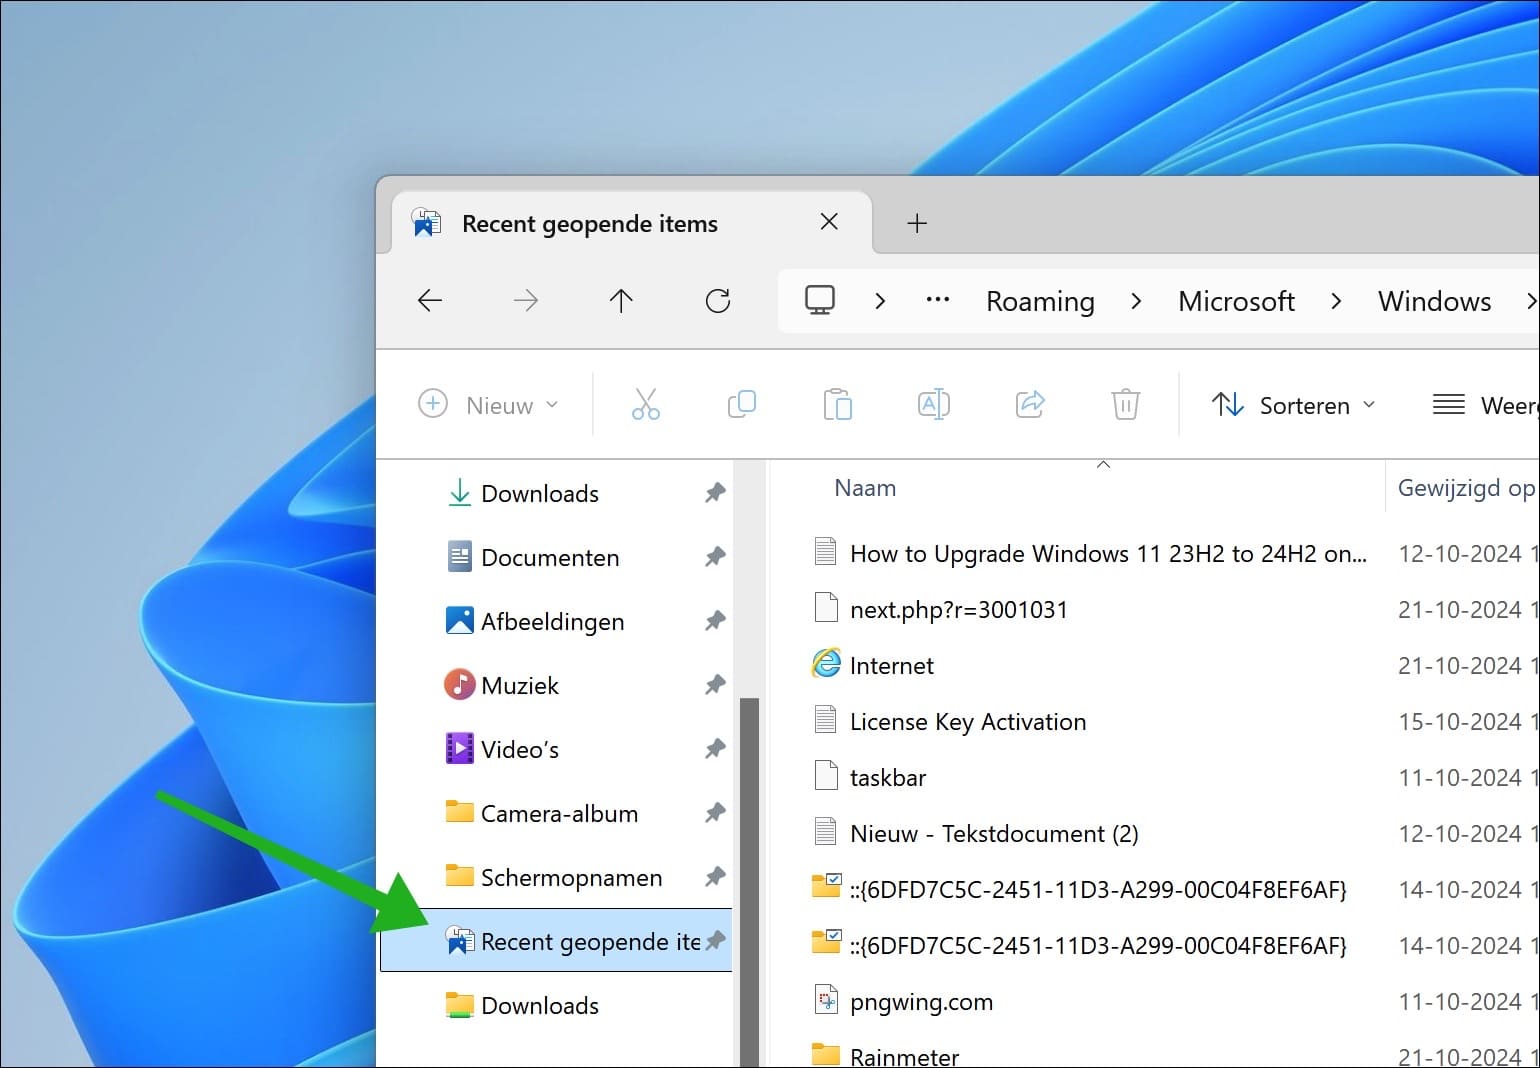Click the Share icon in toolbar

(1030, 405)
